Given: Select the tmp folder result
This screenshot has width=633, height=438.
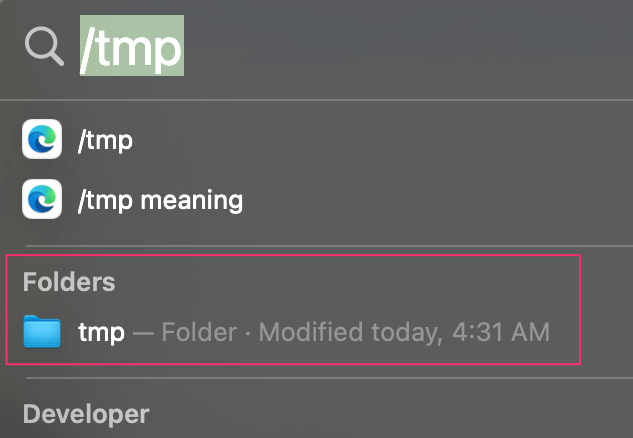Looking at the screenshot, I should click(x=293, y=332).
